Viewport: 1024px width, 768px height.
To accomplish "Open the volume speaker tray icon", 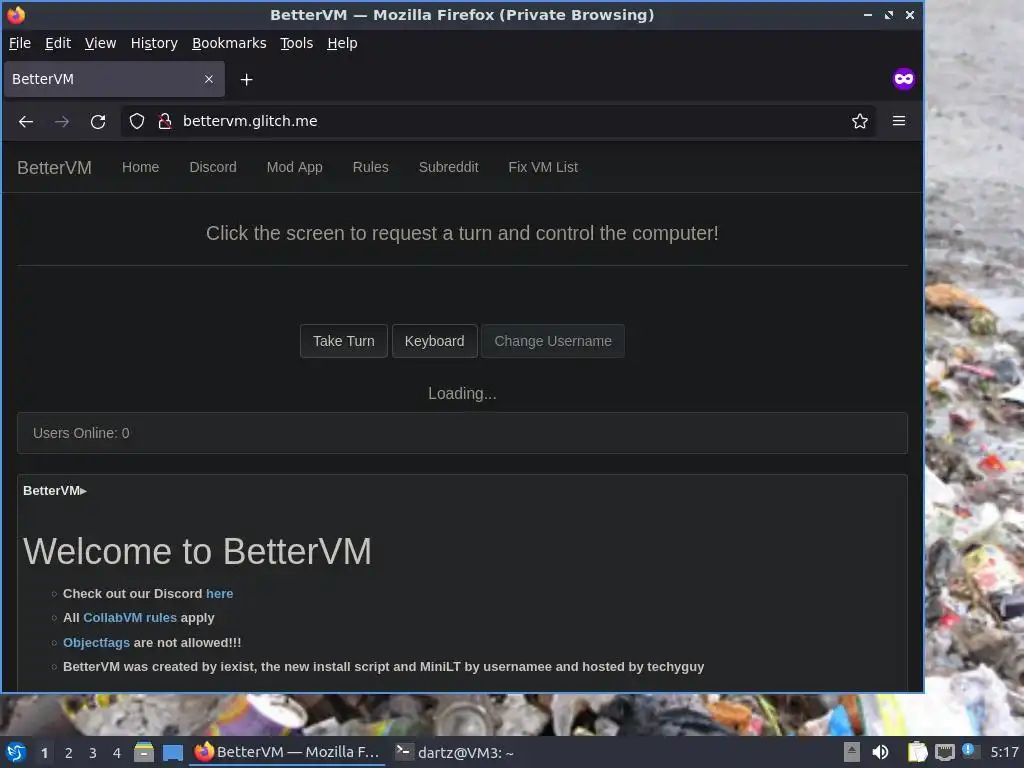I will coord(880,752).
